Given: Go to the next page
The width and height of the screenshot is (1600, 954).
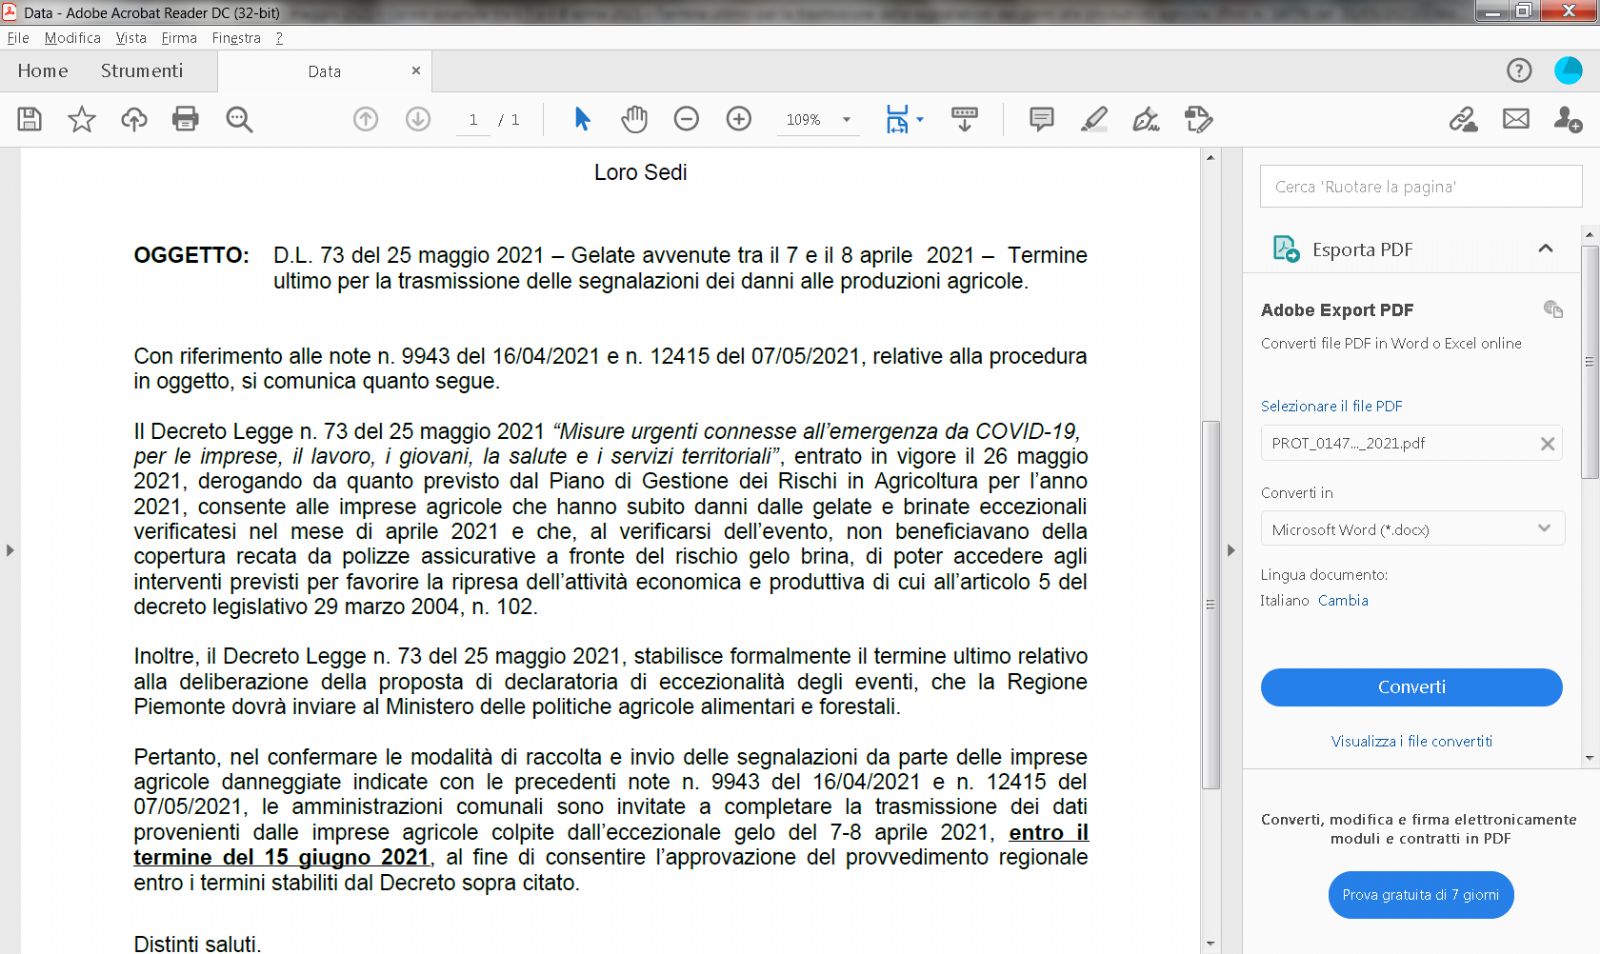Looking at the screenshot, I should coord(418,119).
